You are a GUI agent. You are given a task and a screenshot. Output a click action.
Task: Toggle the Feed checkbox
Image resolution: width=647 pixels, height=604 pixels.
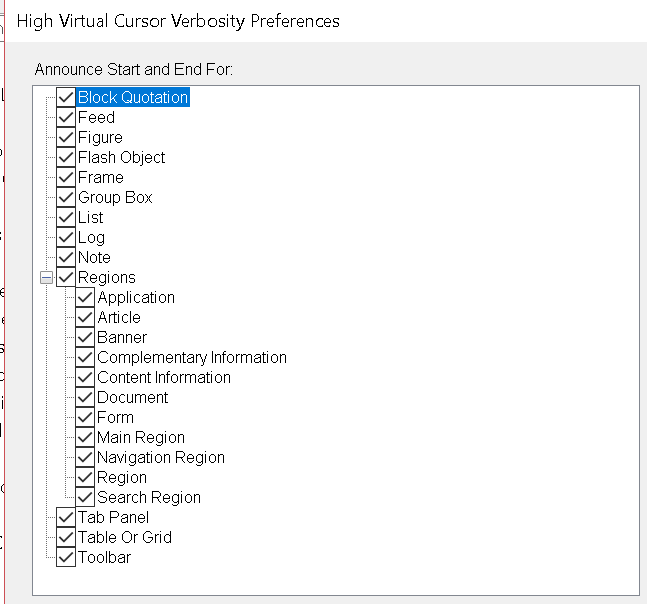(66, 118)
